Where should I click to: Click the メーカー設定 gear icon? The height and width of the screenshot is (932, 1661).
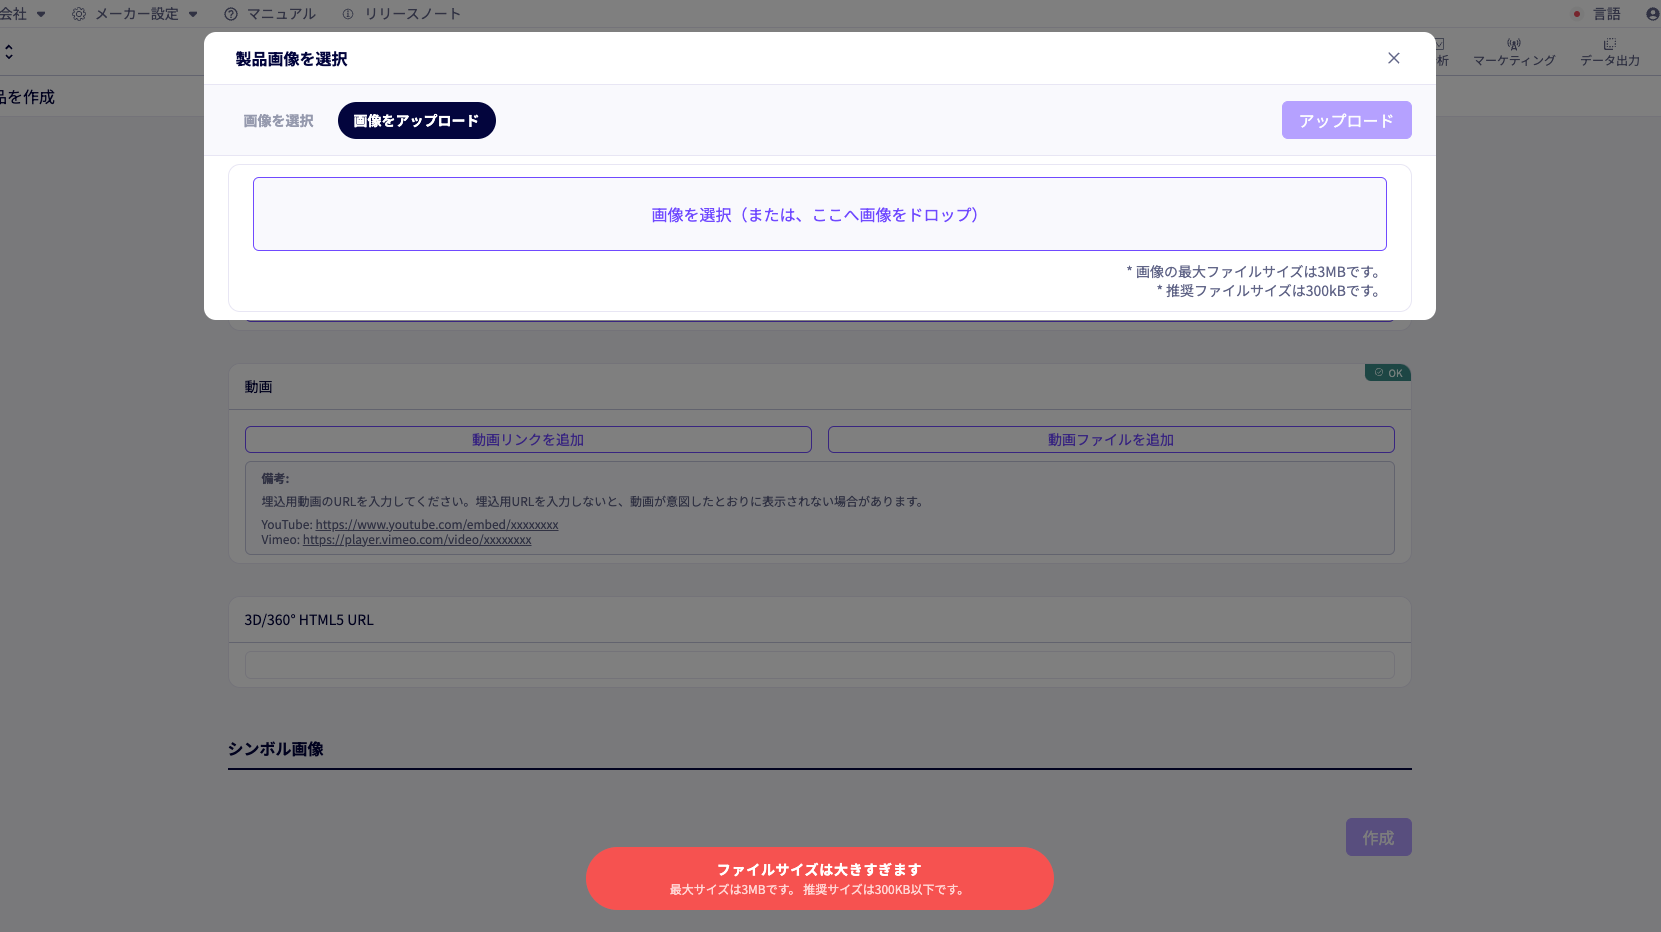79,14
